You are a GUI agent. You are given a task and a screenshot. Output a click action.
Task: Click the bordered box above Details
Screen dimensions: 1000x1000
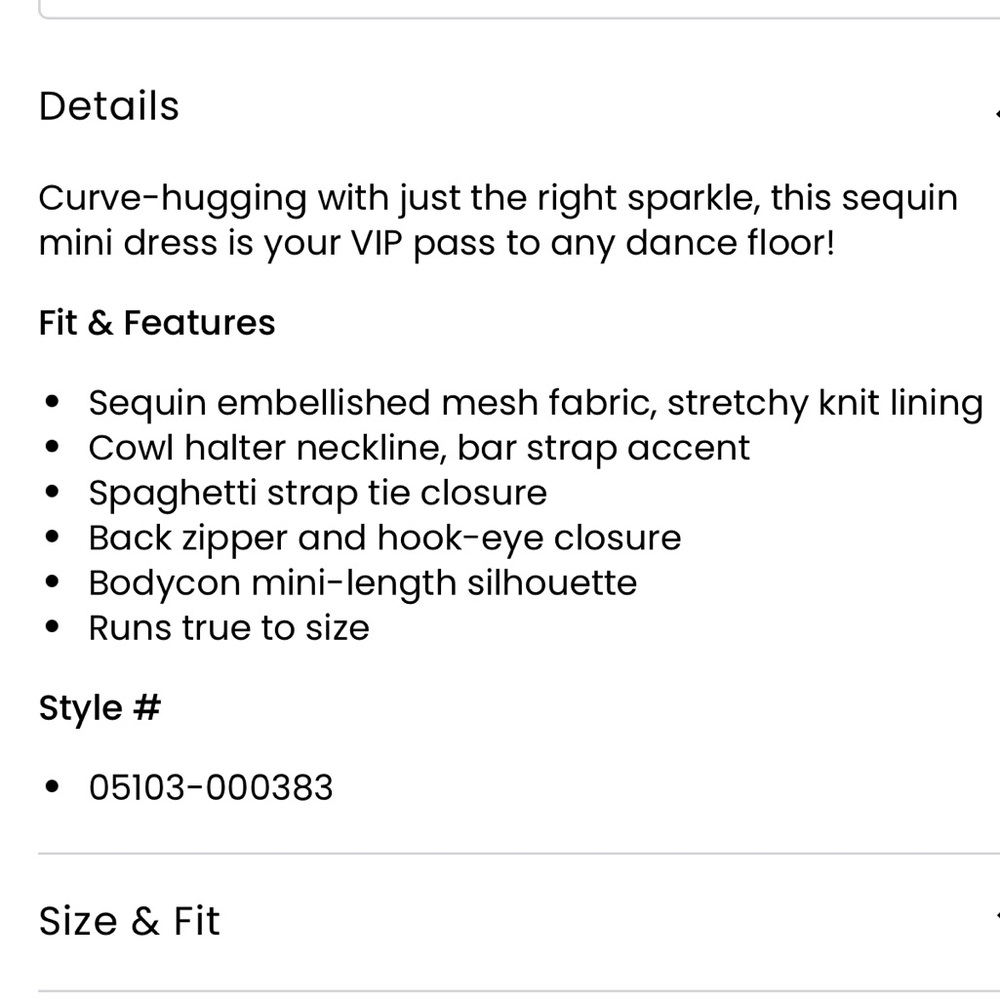point(519,10)
